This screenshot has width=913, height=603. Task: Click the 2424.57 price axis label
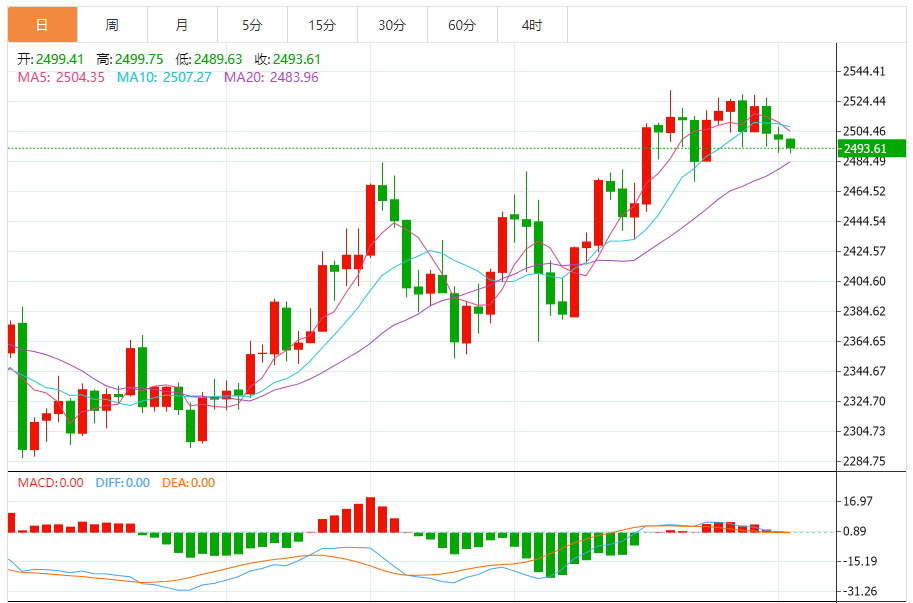[x=864, y=251]
